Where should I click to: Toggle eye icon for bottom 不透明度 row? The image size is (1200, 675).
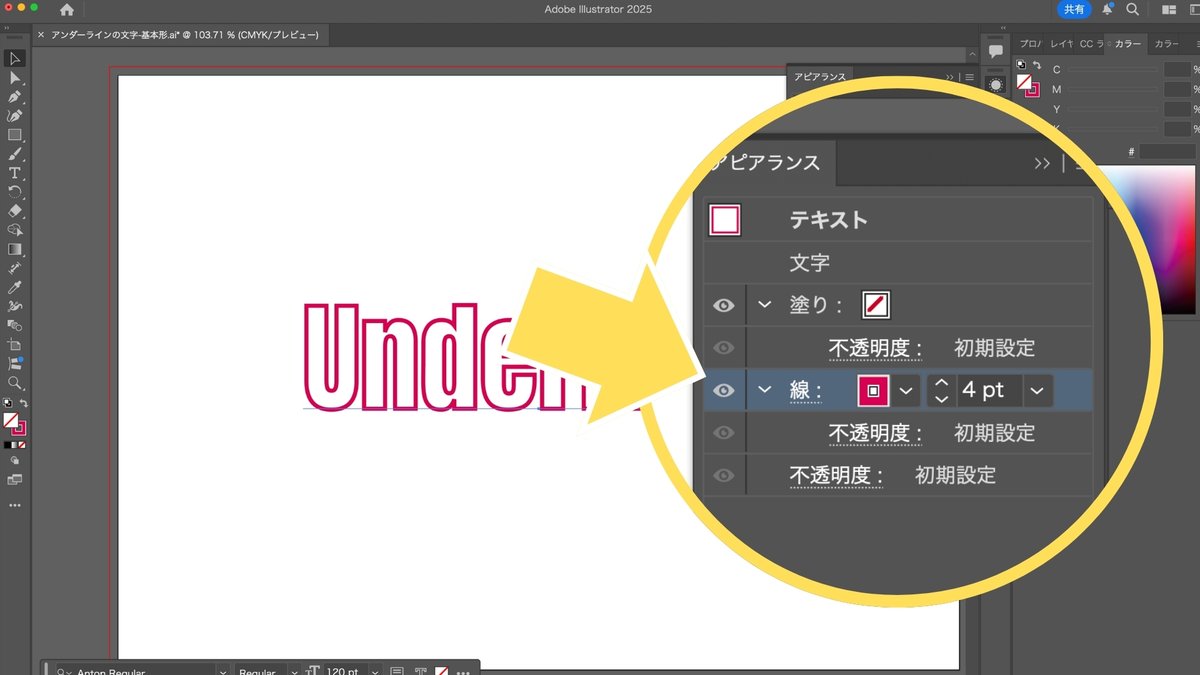pos(724,476)
